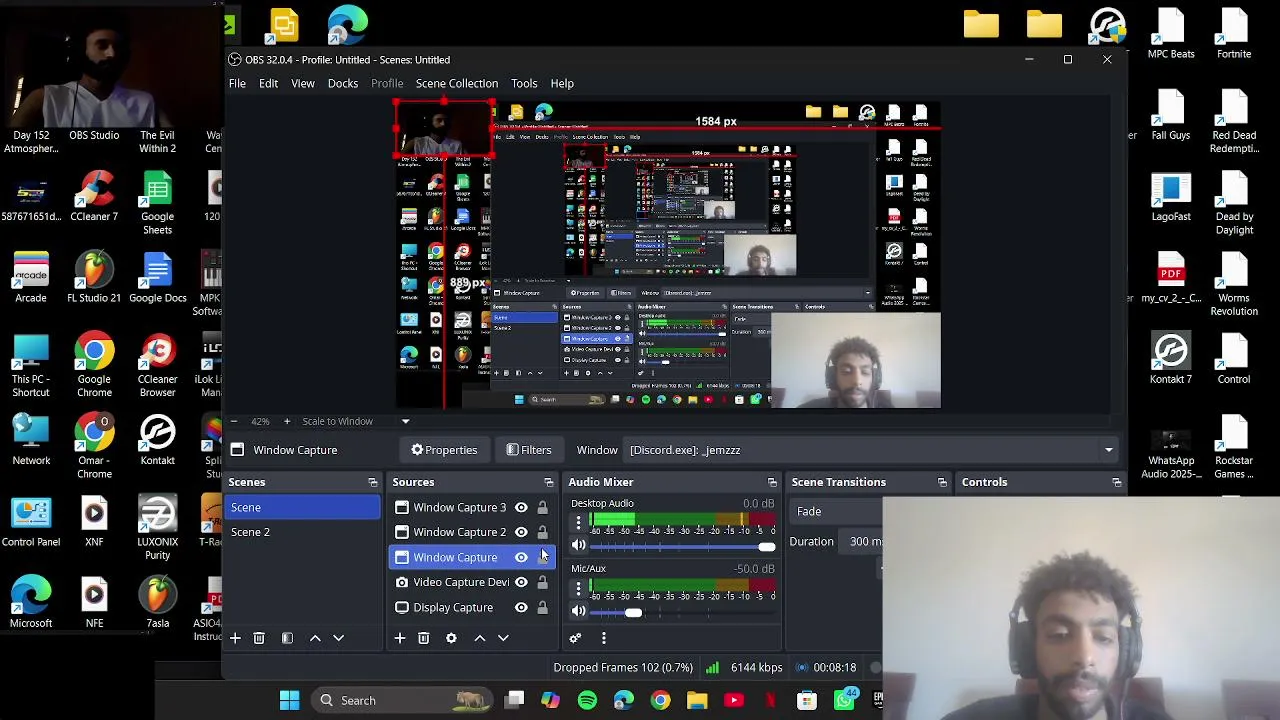Pop out the Controls dock
Screen dimensions: 1280x720
pyautogui.click(x=1117, y=482)
